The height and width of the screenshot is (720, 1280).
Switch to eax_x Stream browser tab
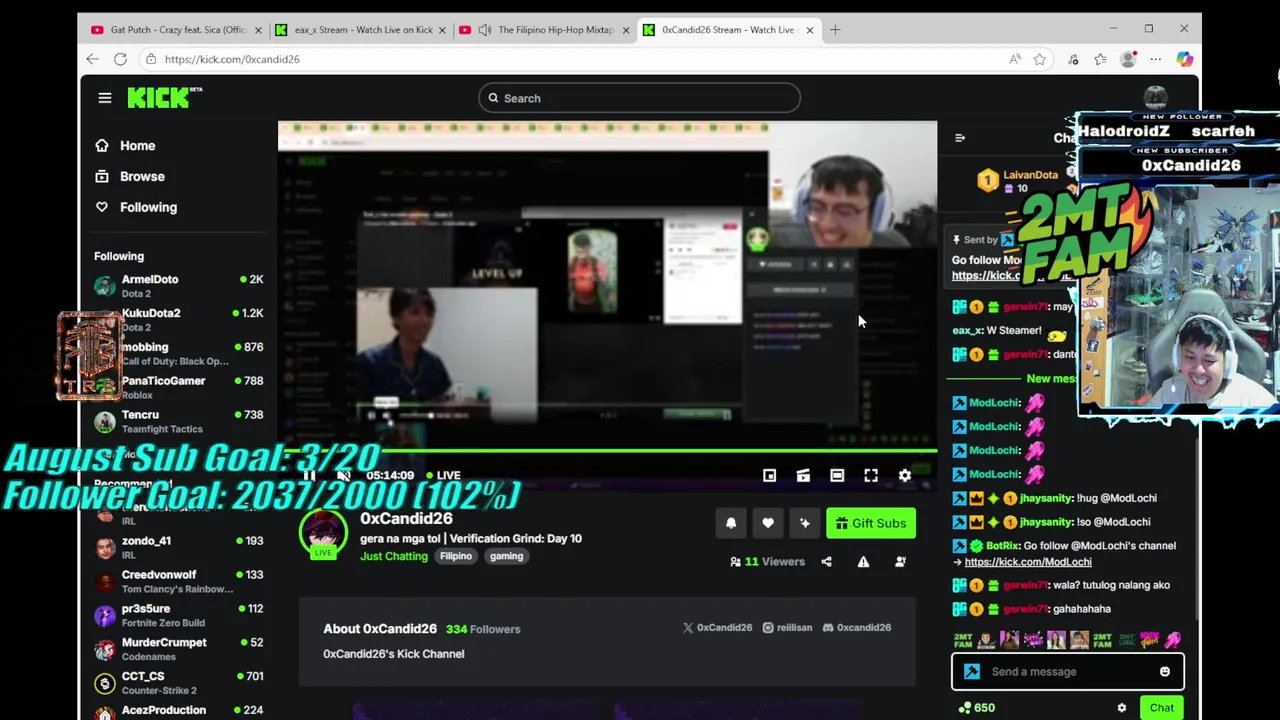[x=362, y=30]
